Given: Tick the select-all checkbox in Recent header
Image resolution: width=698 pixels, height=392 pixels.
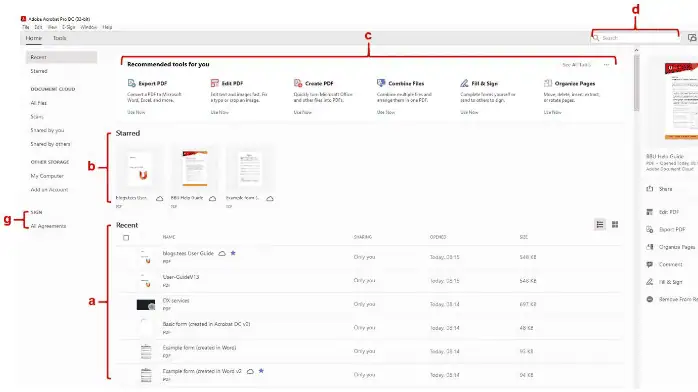Looking at the screenshot, I should coord(126,238).
